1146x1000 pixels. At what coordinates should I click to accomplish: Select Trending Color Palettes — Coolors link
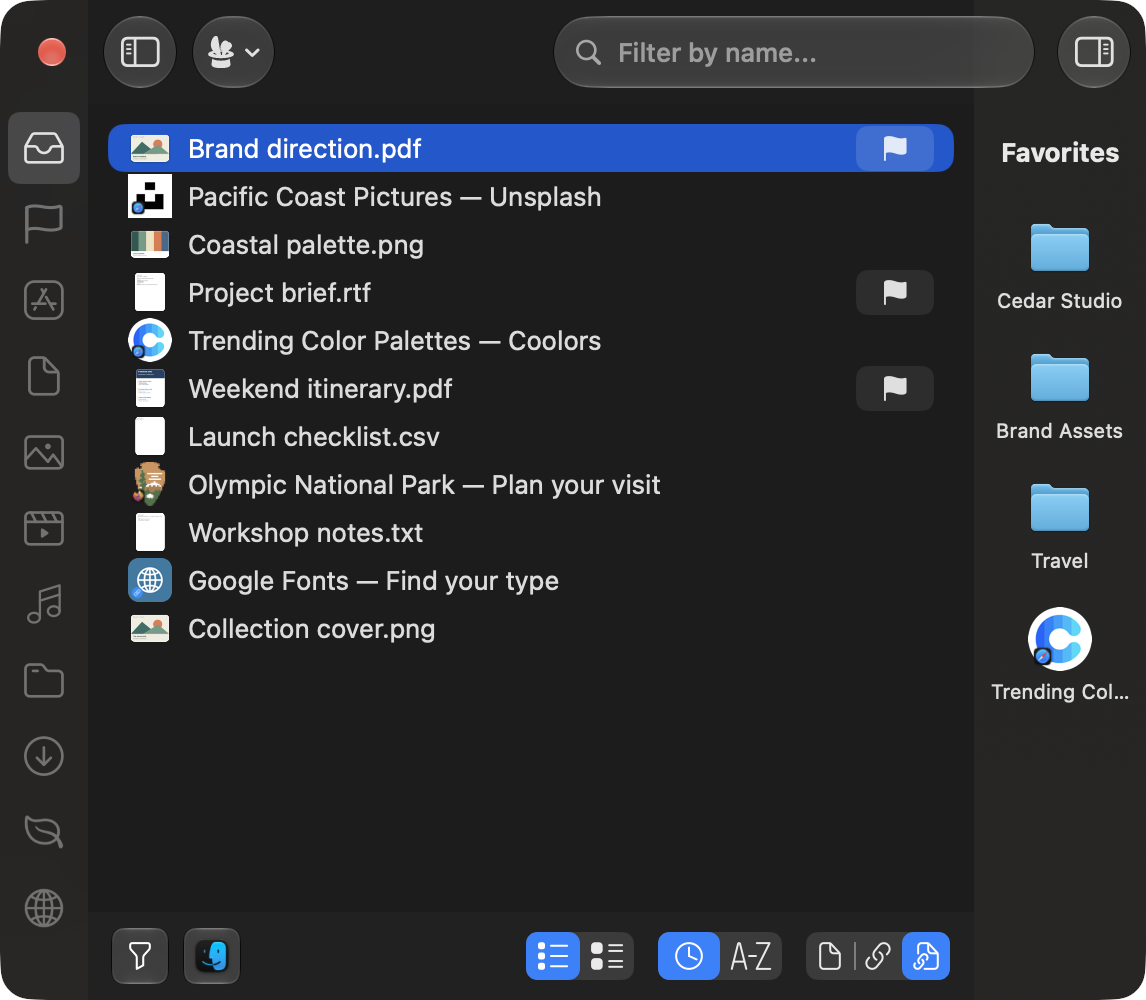pyautogui.click(x=531, y=341)
